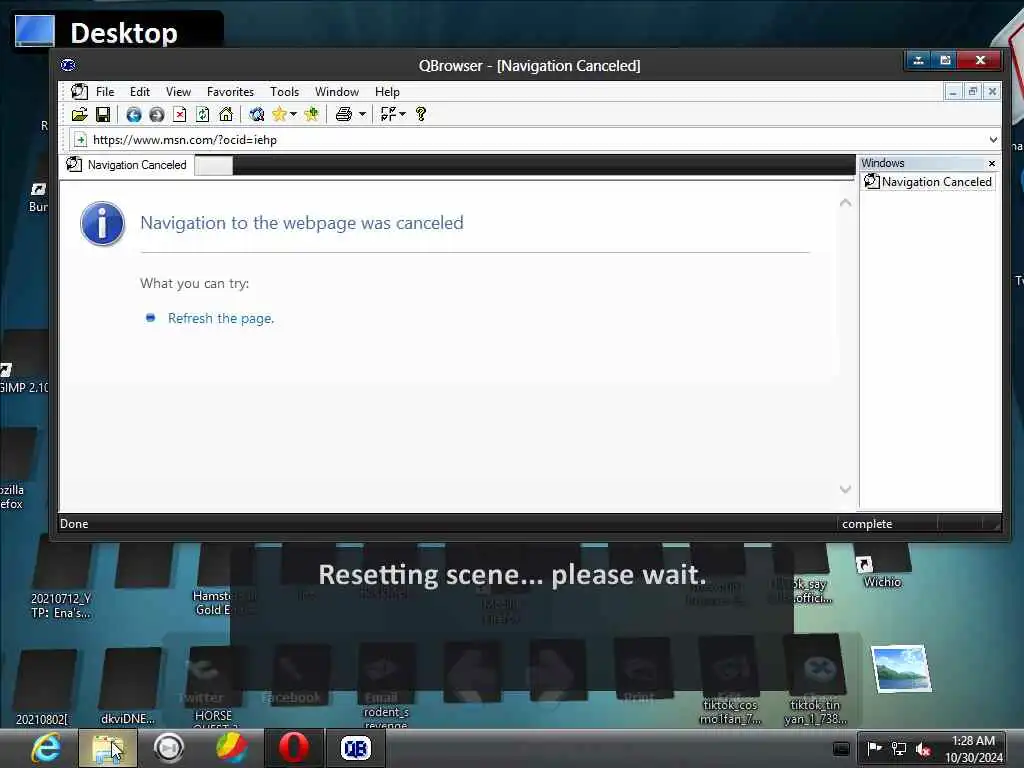Minimize the inner document window
This screenshot has height=768, width=1024.
coord(953,91)
